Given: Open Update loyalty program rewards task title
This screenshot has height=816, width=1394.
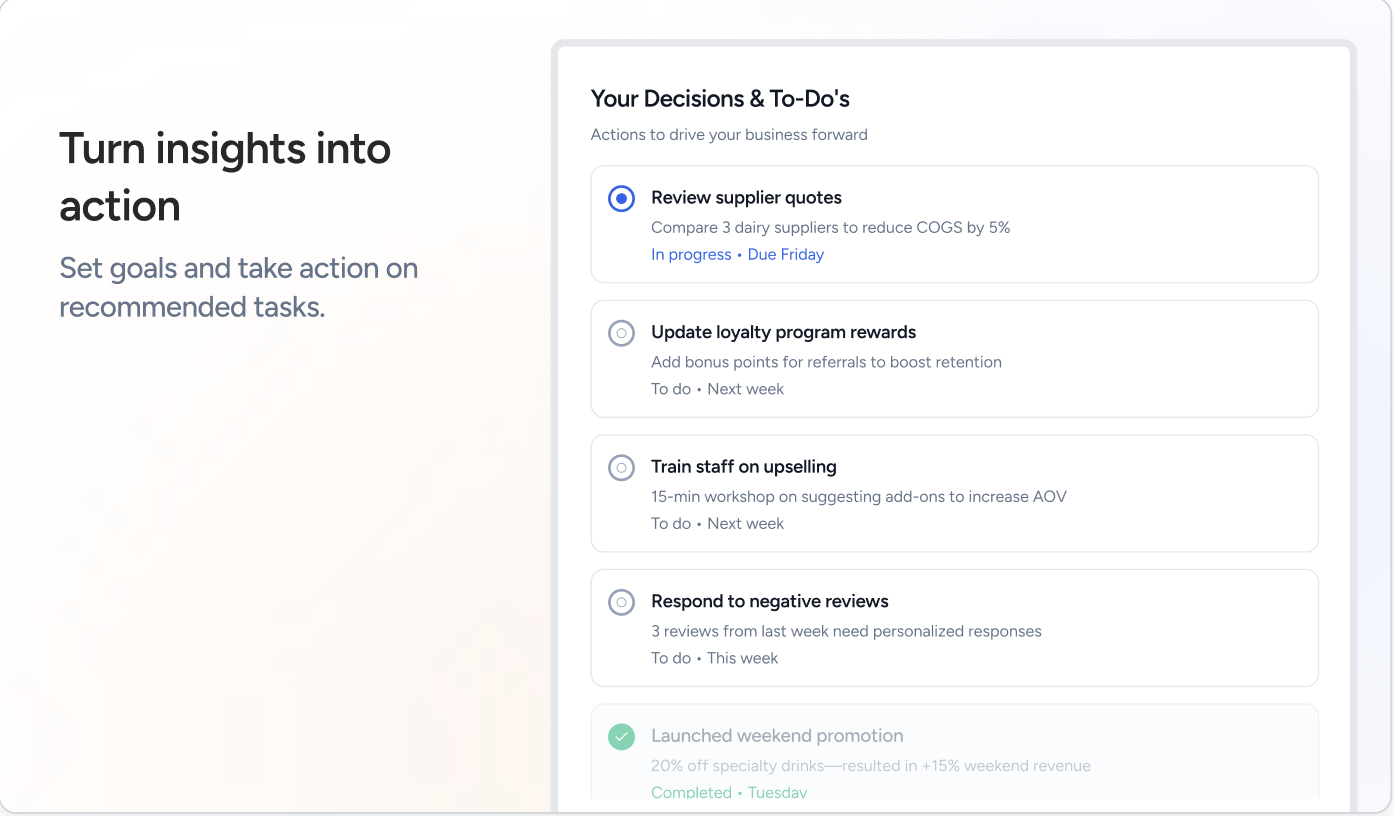Looking at the screenshot, I should pos(783,332).
